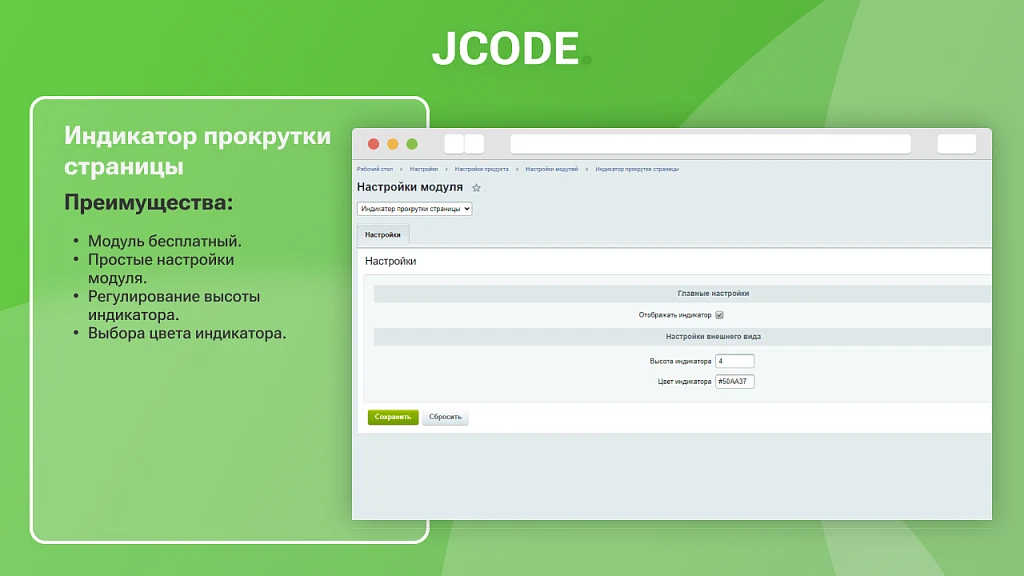This screenshot has width=1024, height=576.
Task: Click the Настройки модуля page title
Action: [x=409, y=187]
